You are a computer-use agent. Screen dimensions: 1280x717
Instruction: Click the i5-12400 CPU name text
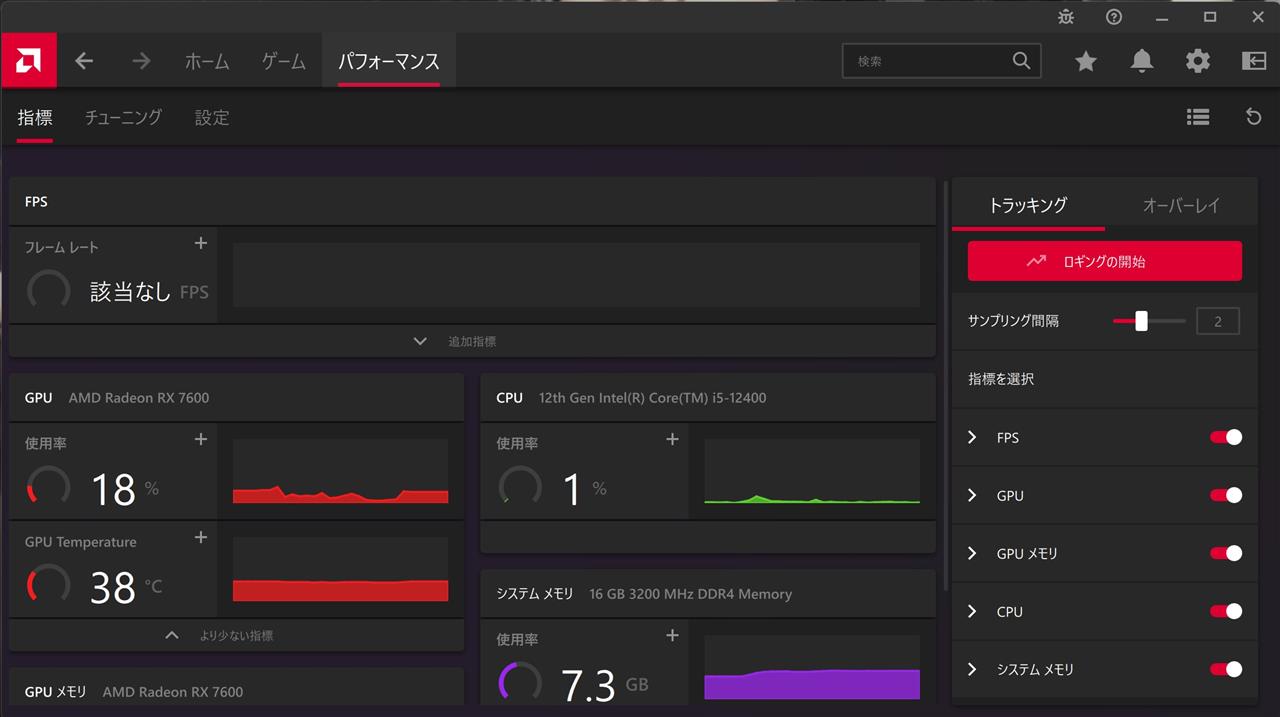coord(653,398)
